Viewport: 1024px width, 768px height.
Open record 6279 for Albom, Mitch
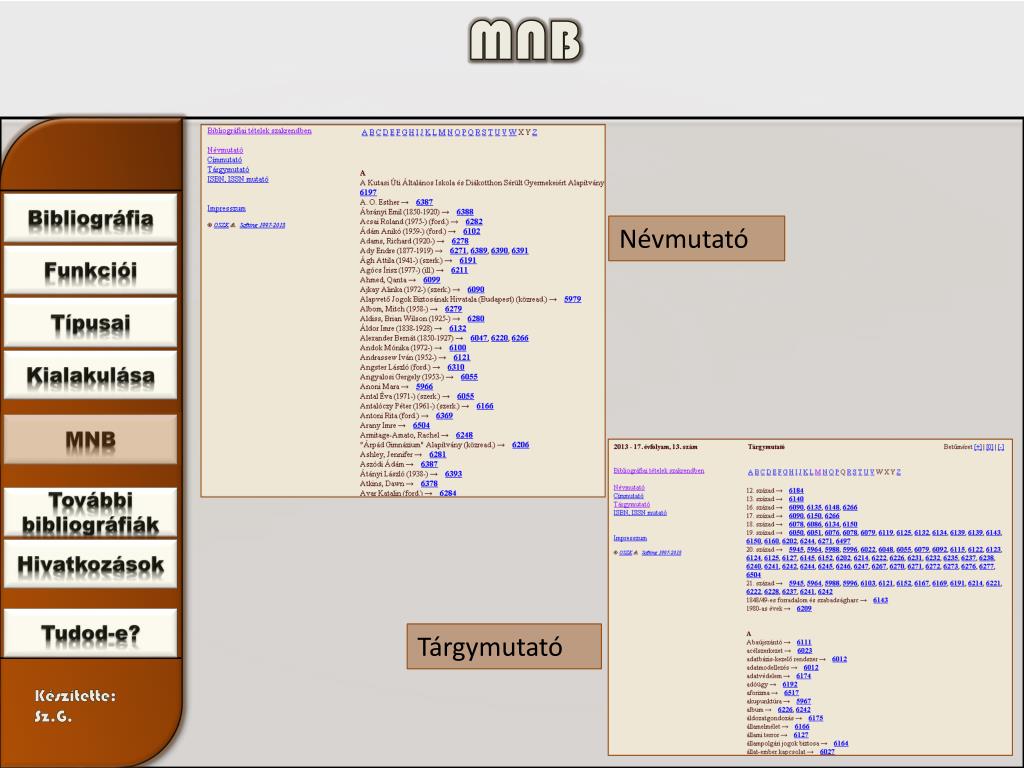point(453,309)
